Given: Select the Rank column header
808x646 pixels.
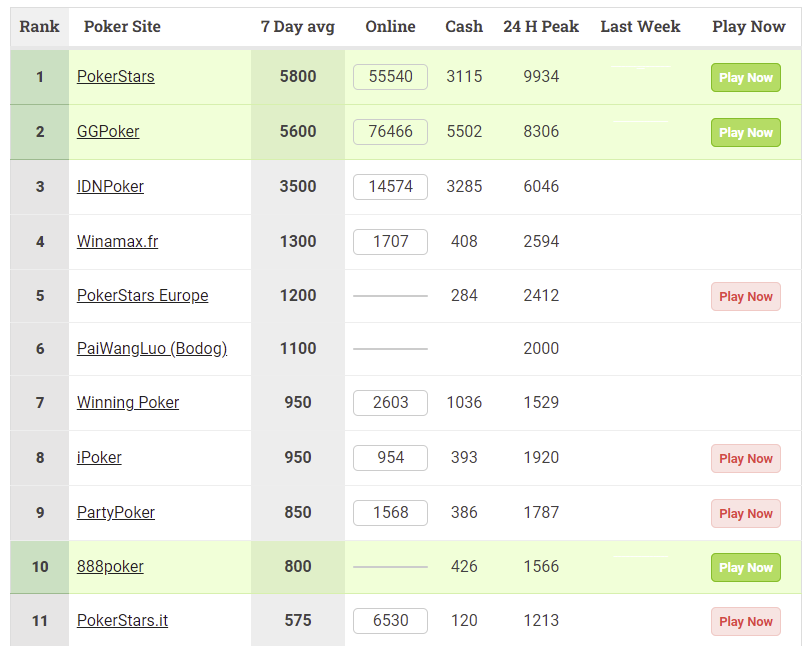Looking at the screenshot, I should (x=39, y=27).
